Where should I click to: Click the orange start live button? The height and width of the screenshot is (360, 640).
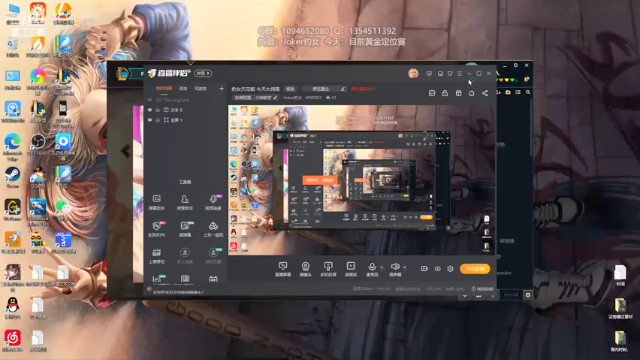tap(475, 269)
